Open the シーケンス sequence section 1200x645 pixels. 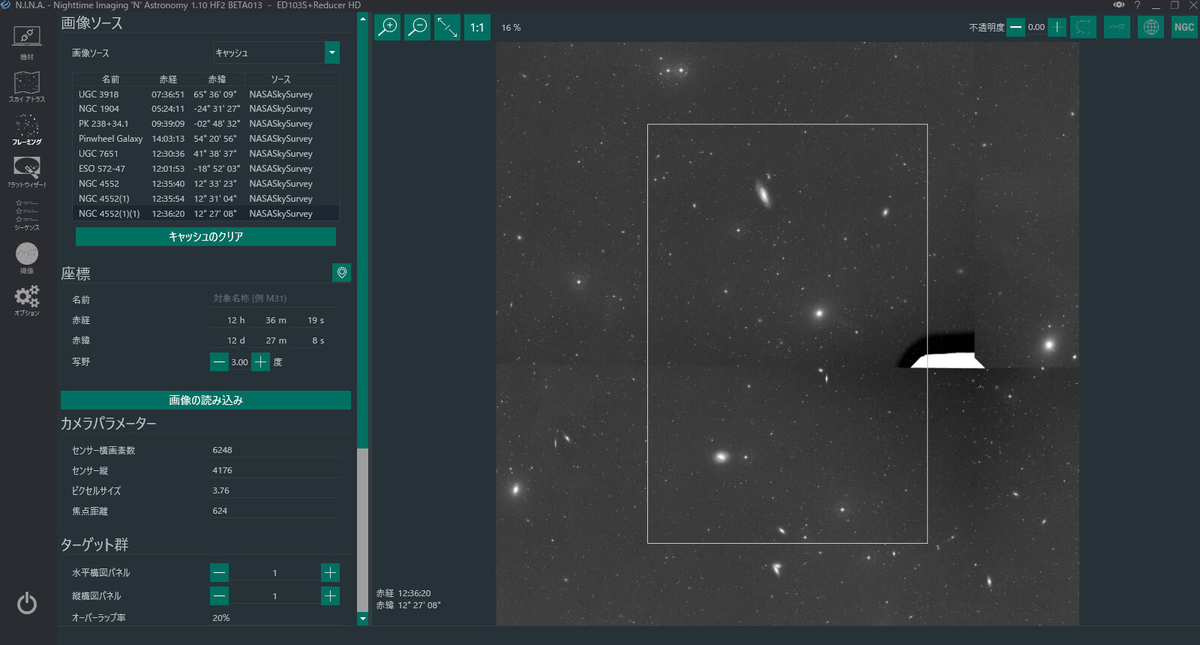click(27, 215)
